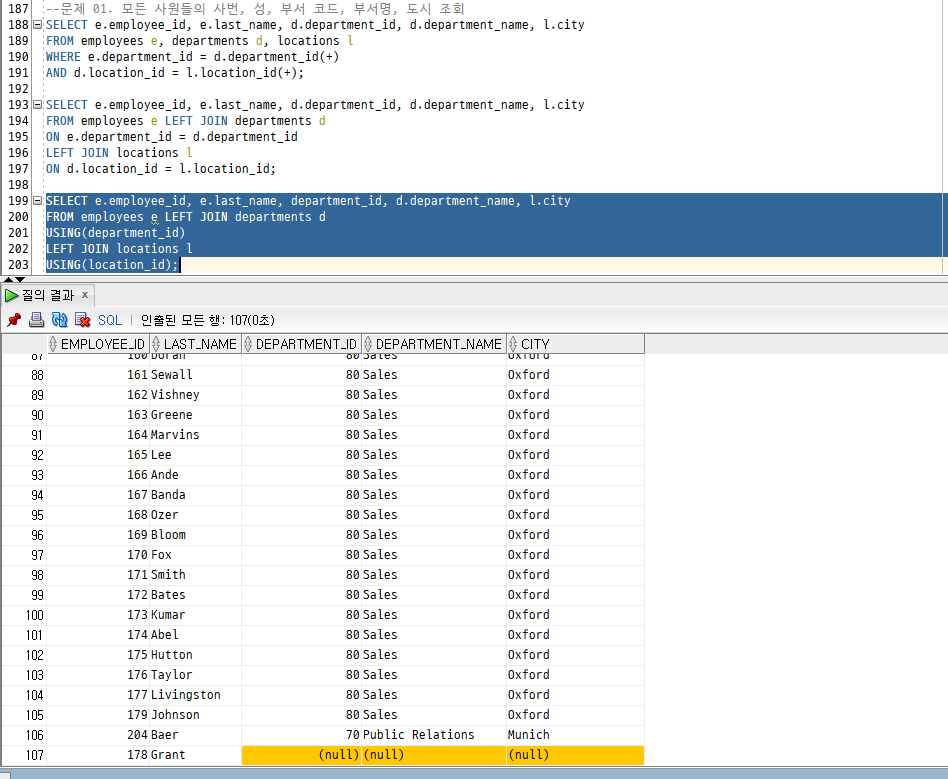Select the 'Hutton' last name cell
The image size is (948, 779).
coord(195,654)
